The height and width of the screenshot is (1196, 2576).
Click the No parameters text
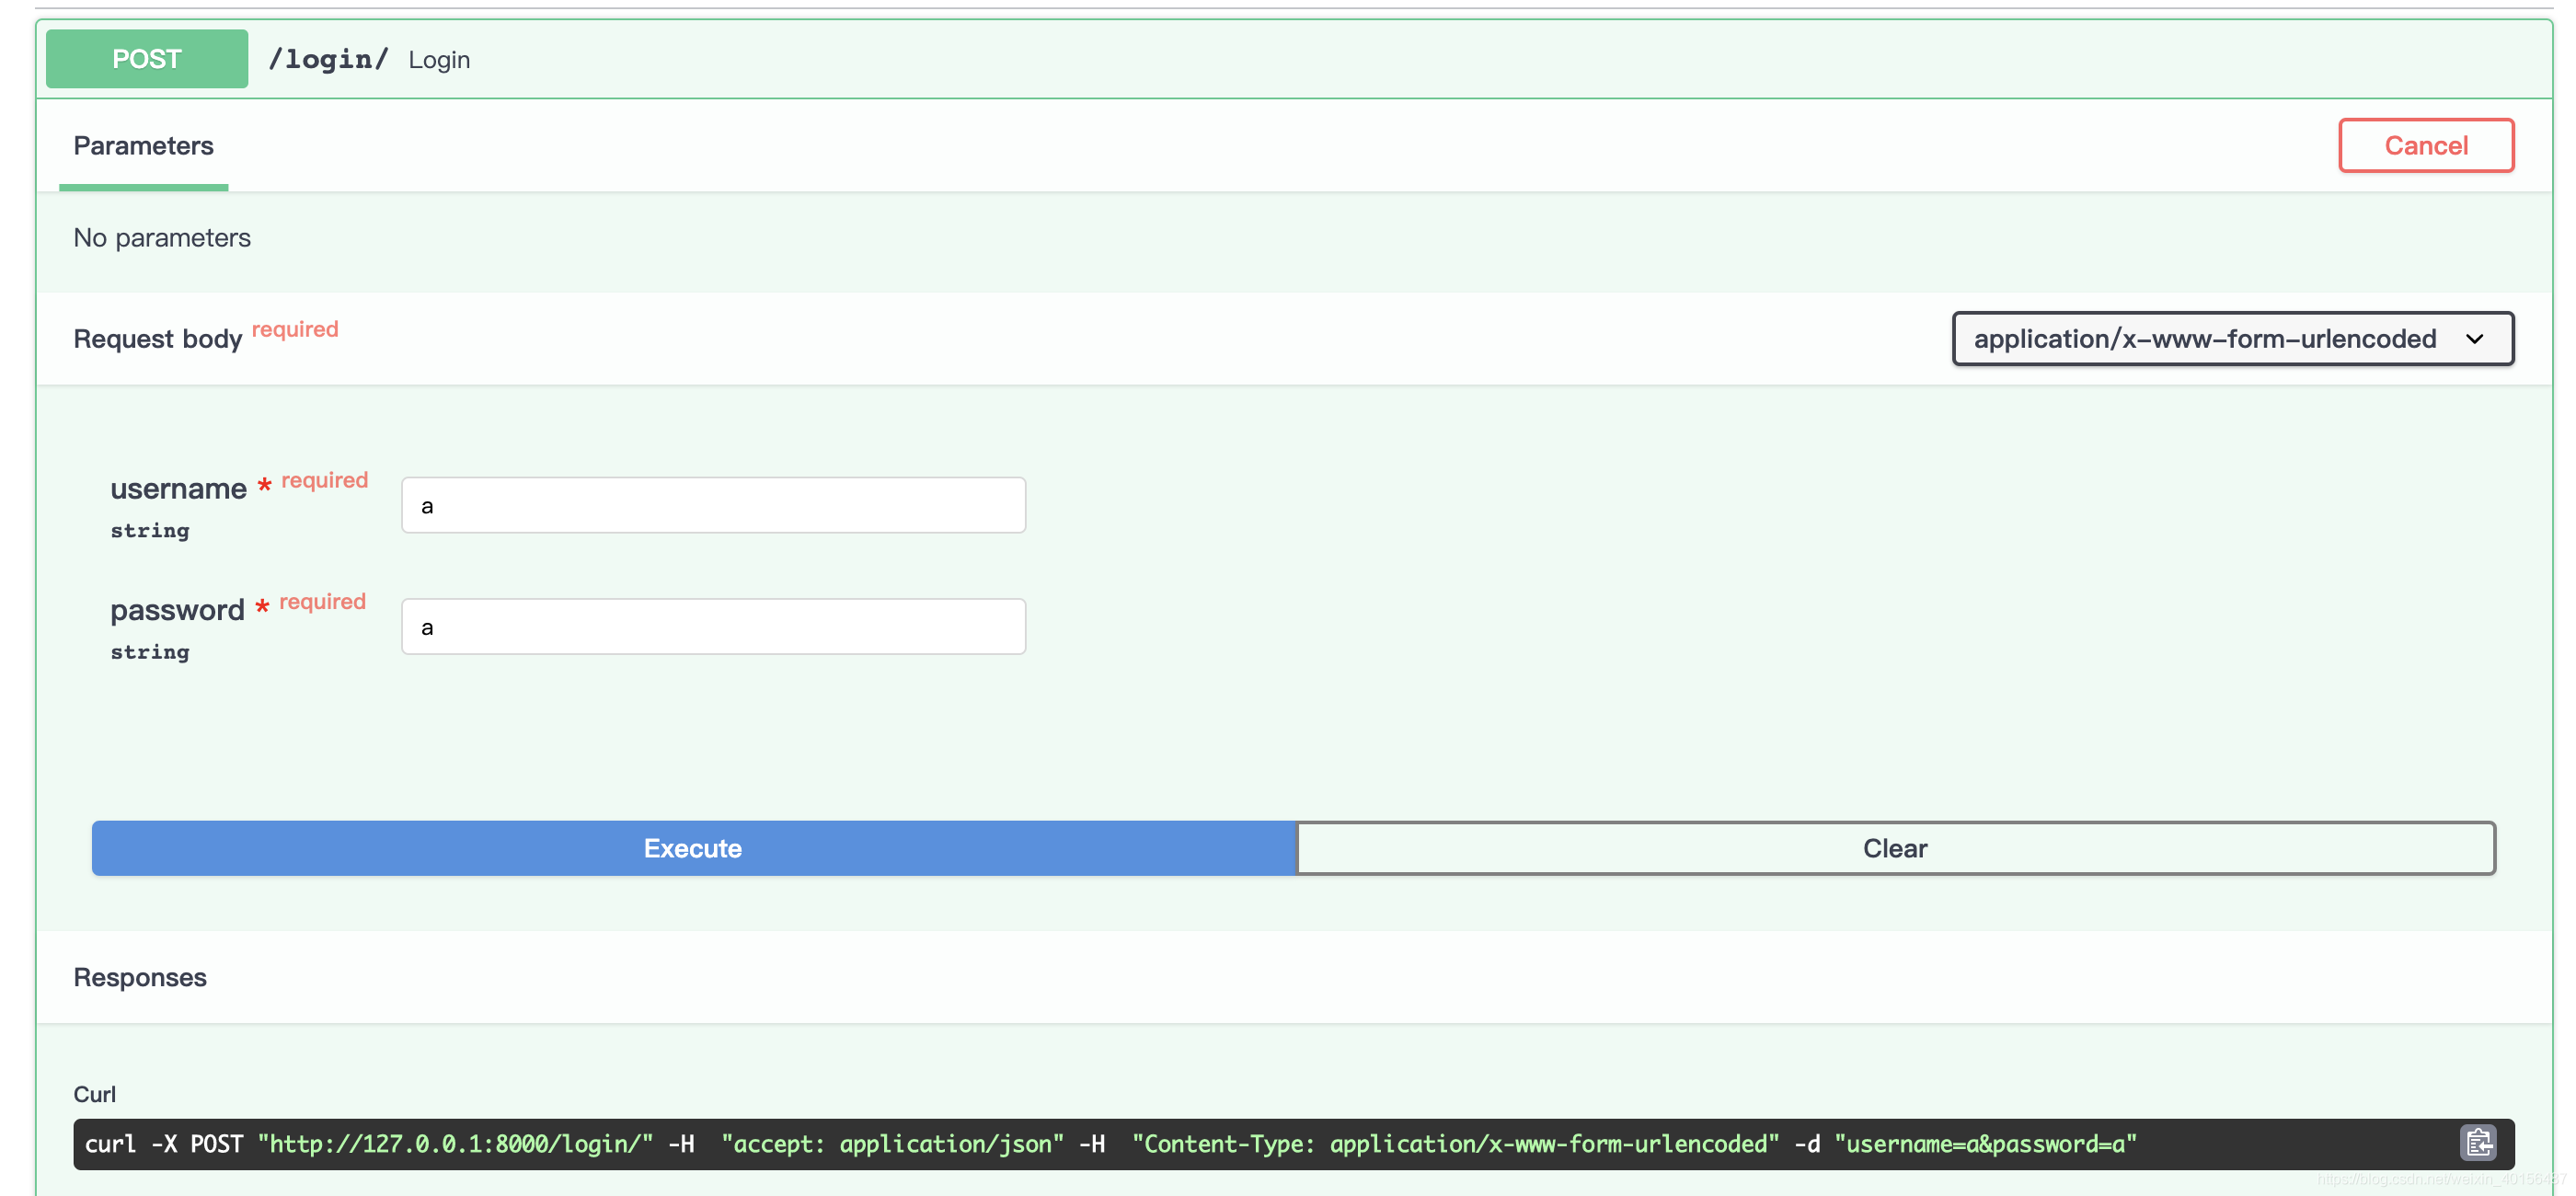(162, 238)
